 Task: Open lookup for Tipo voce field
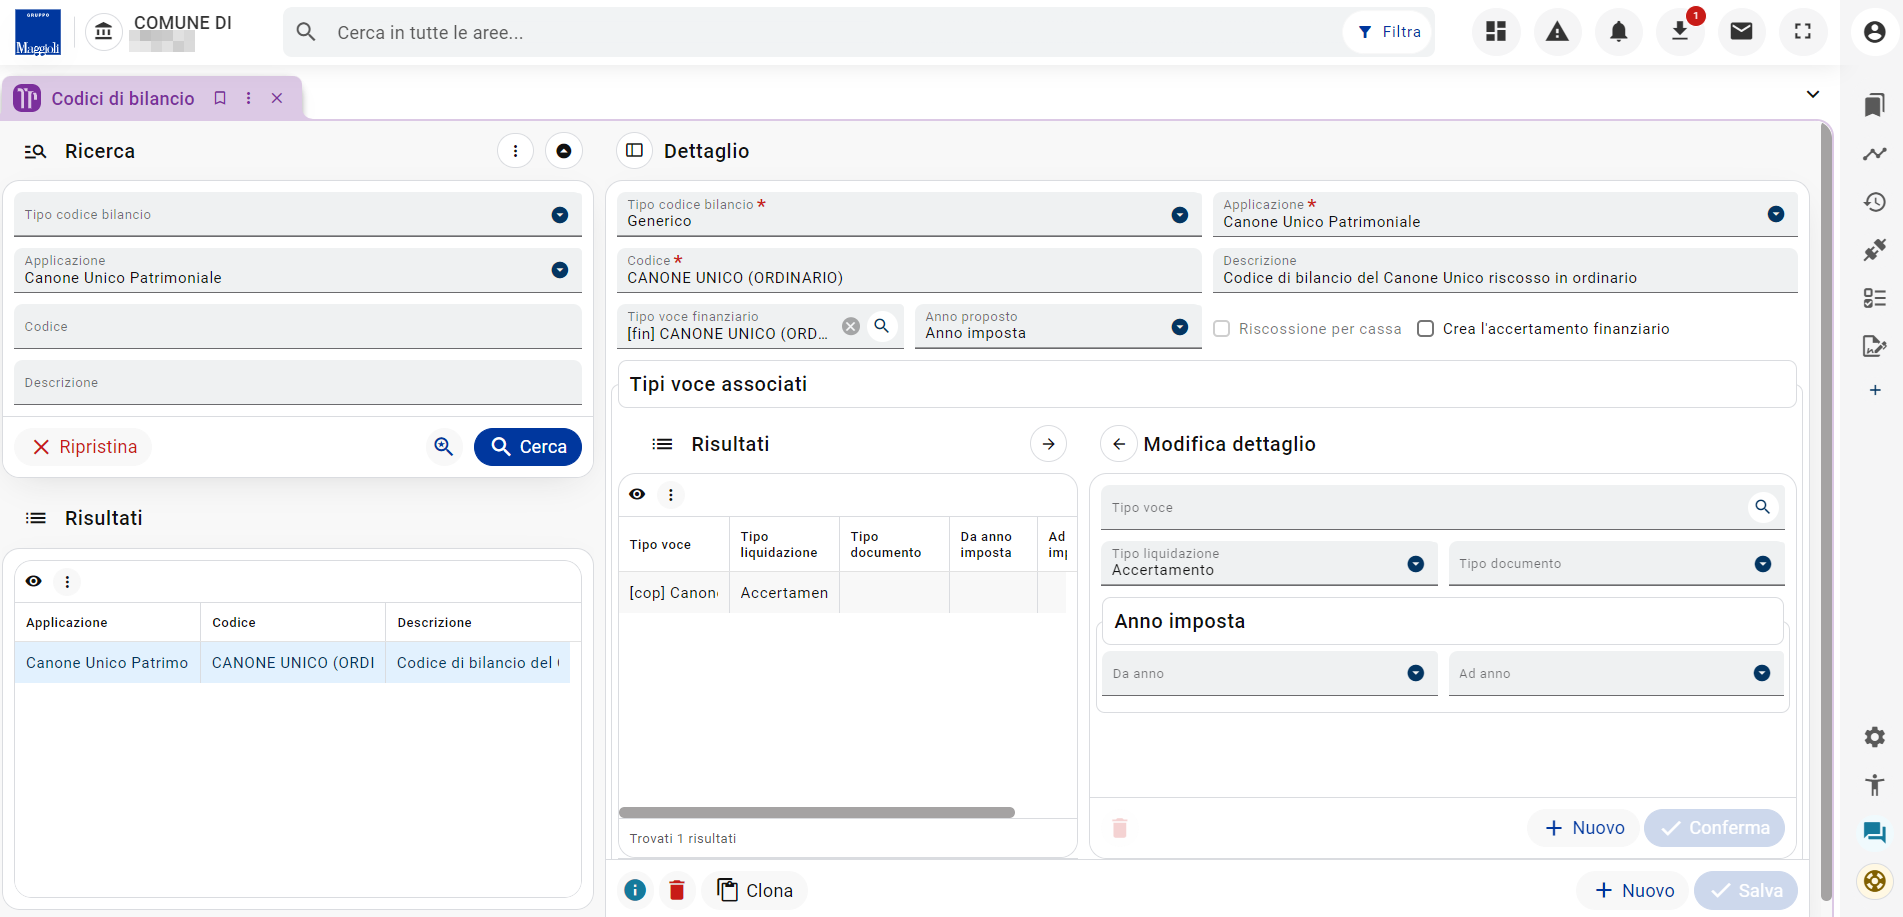point(1762,507)
